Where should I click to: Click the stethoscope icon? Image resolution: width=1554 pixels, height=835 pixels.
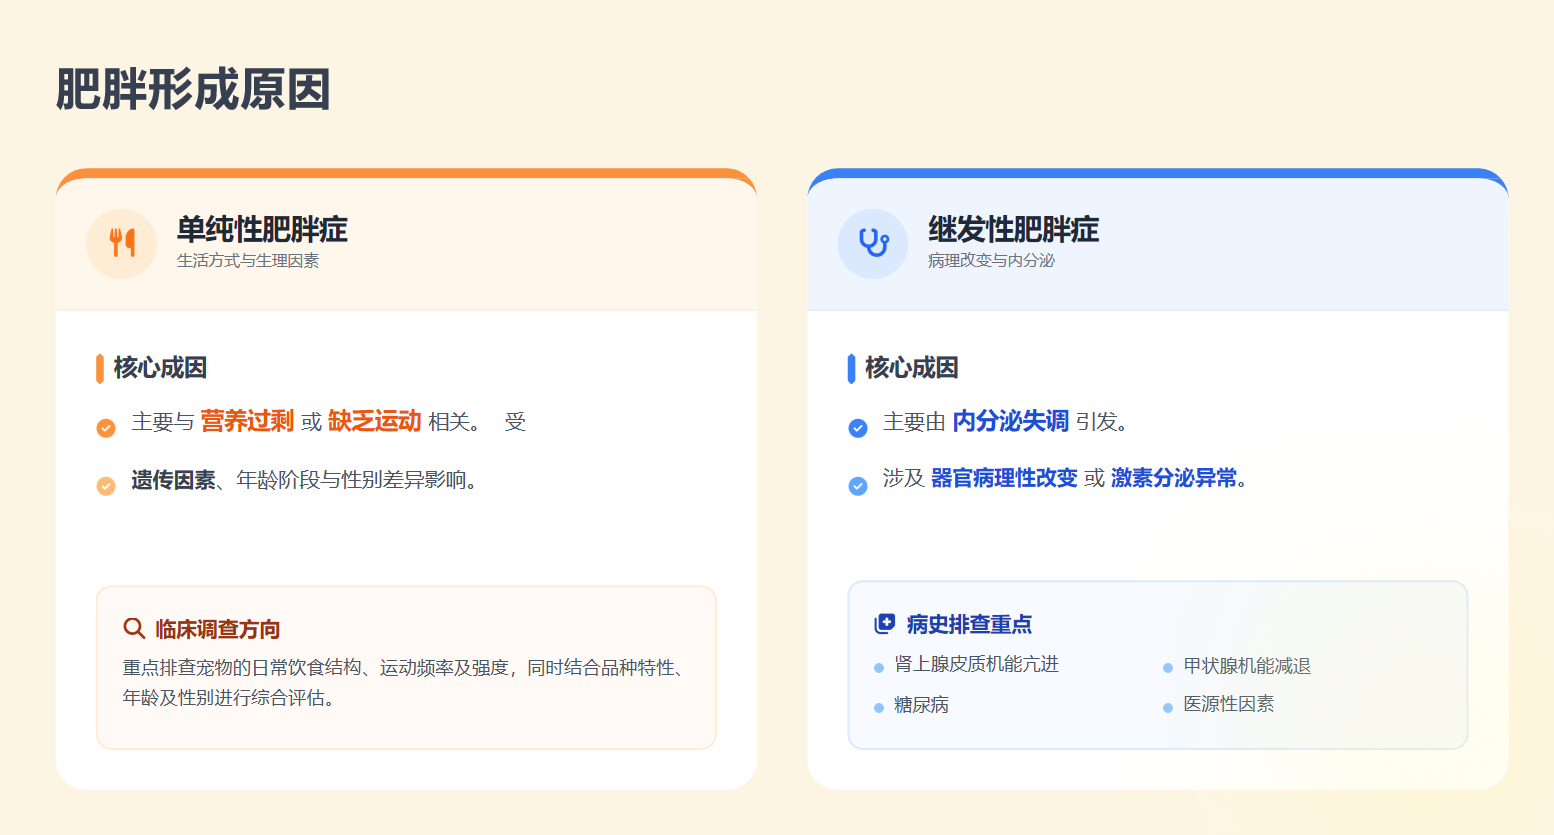tap(873, 243)
